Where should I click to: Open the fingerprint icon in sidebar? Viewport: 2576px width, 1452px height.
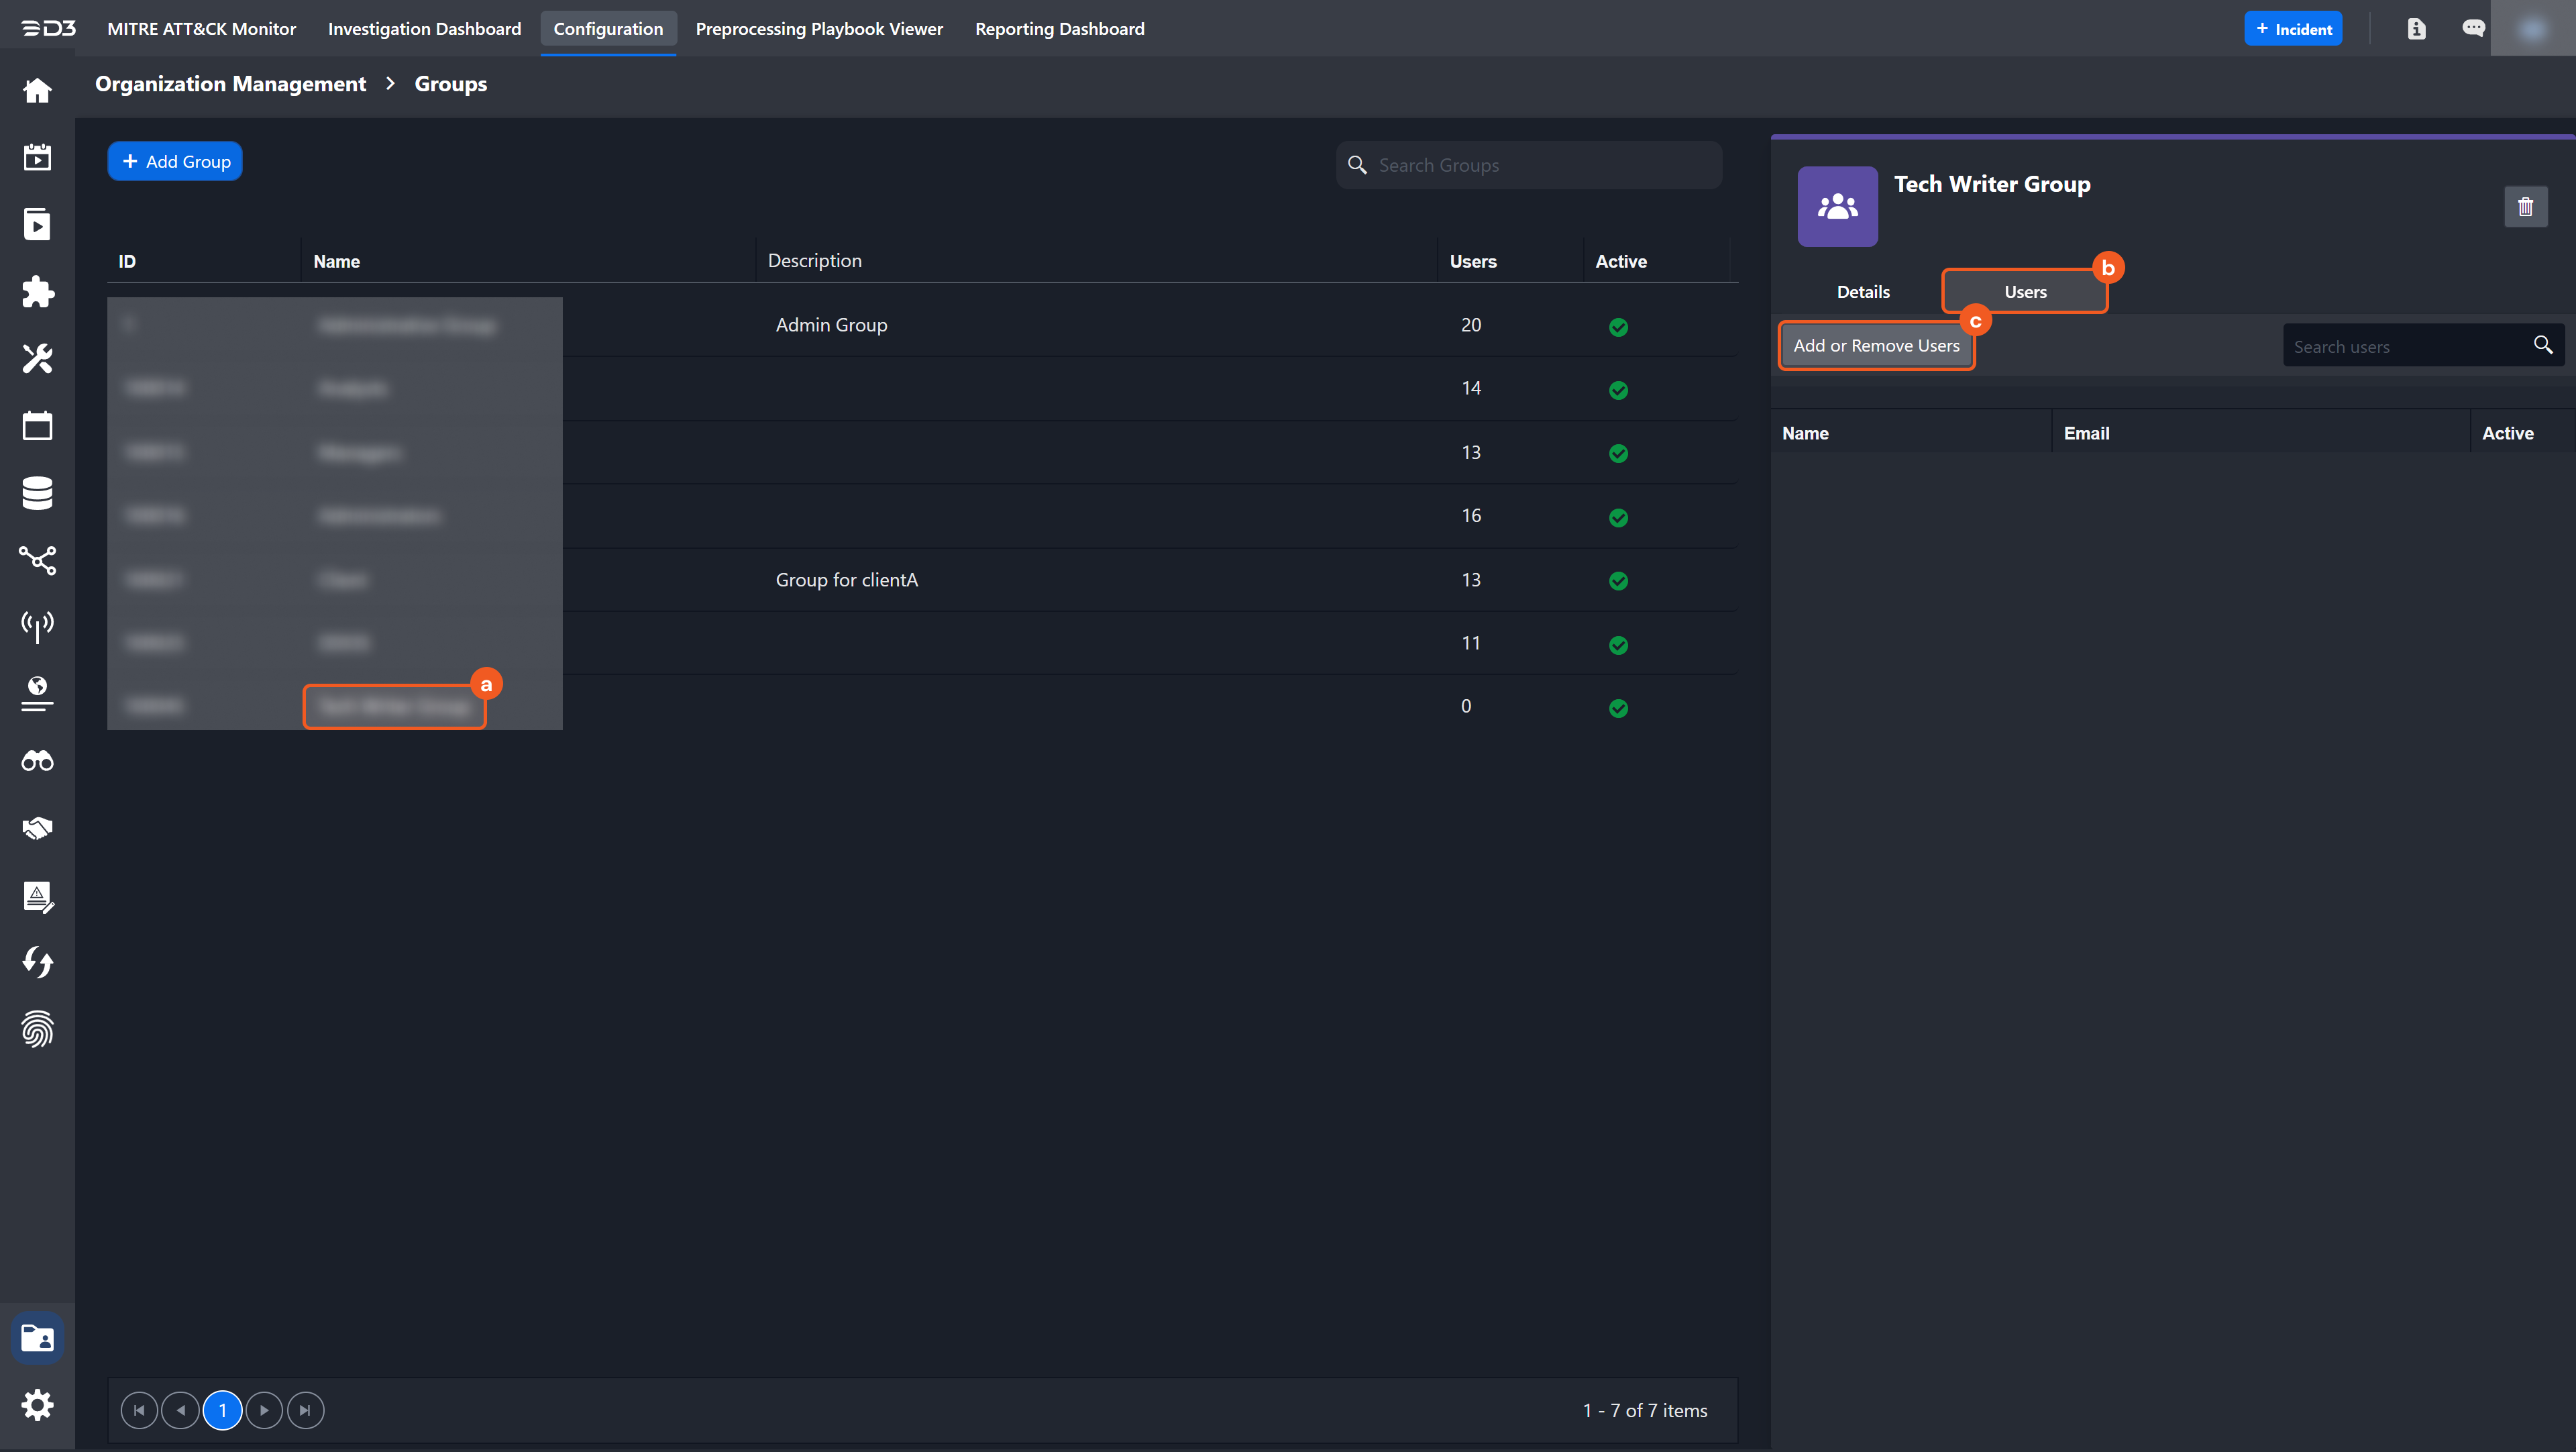37,1029
